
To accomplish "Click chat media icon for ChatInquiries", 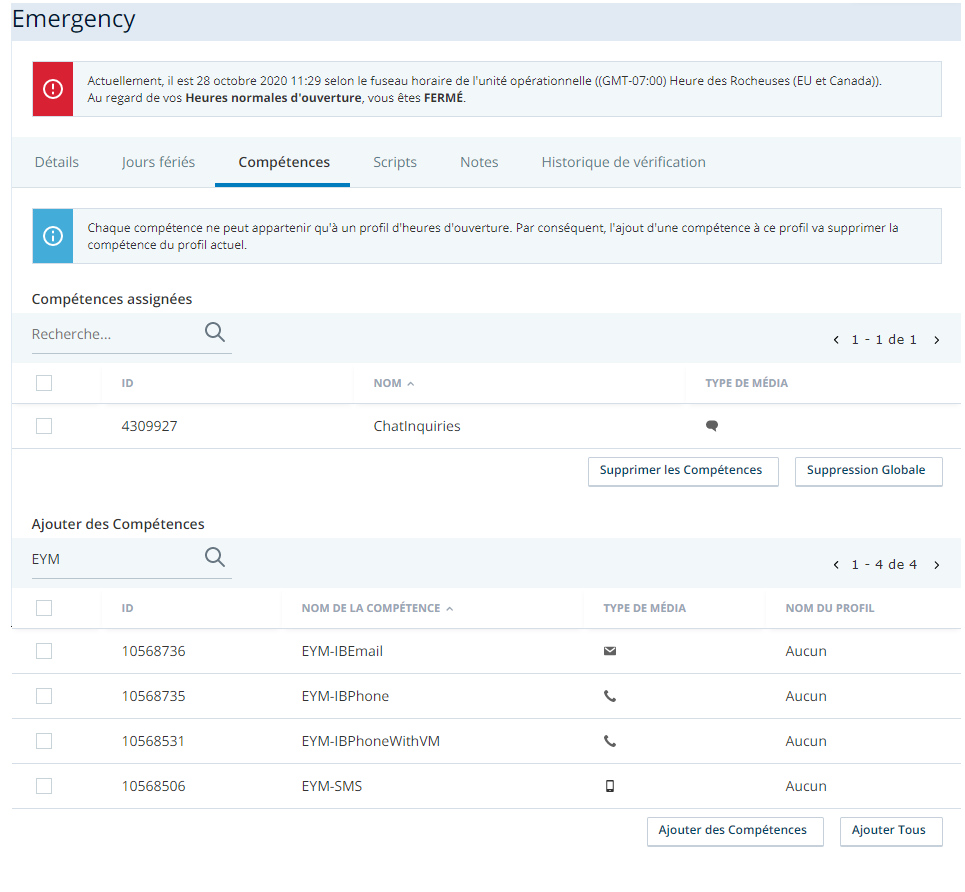I will click(712, 426).
